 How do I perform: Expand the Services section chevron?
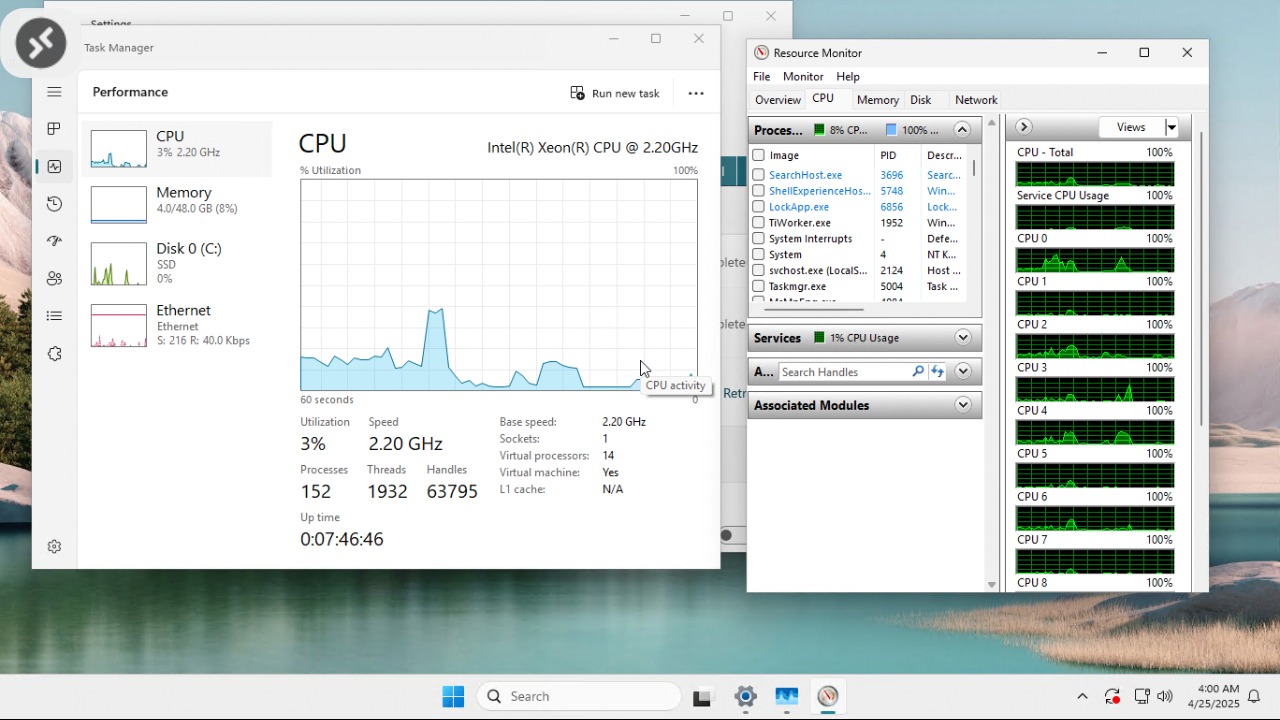coord(962,338)
